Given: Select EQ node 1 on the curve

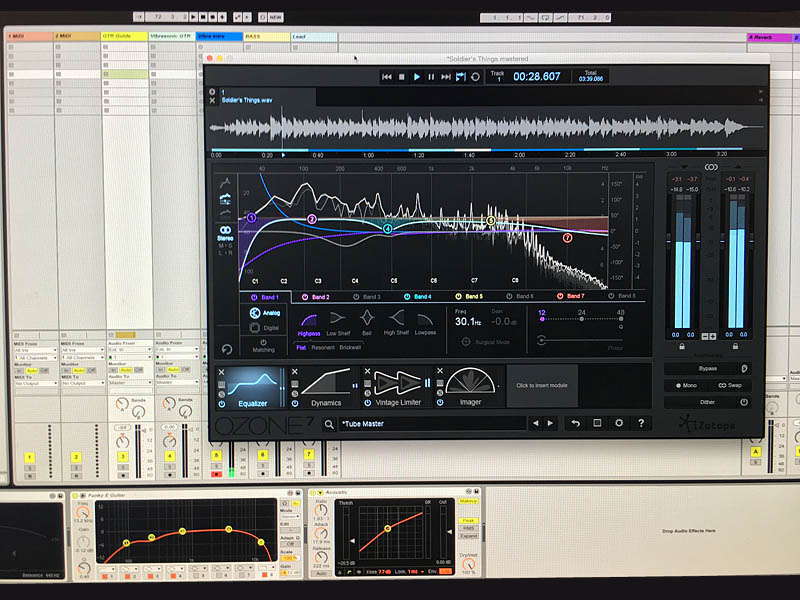Looking at the screenshot, I should pyautogui.click(x=251, y=218).
